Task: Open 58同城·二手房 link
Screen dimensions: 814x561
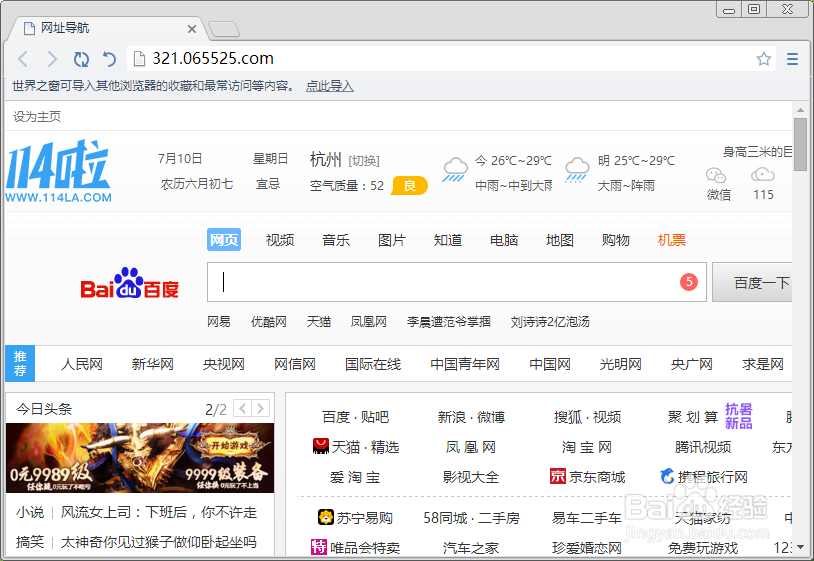Action: (x=471, y=517)
